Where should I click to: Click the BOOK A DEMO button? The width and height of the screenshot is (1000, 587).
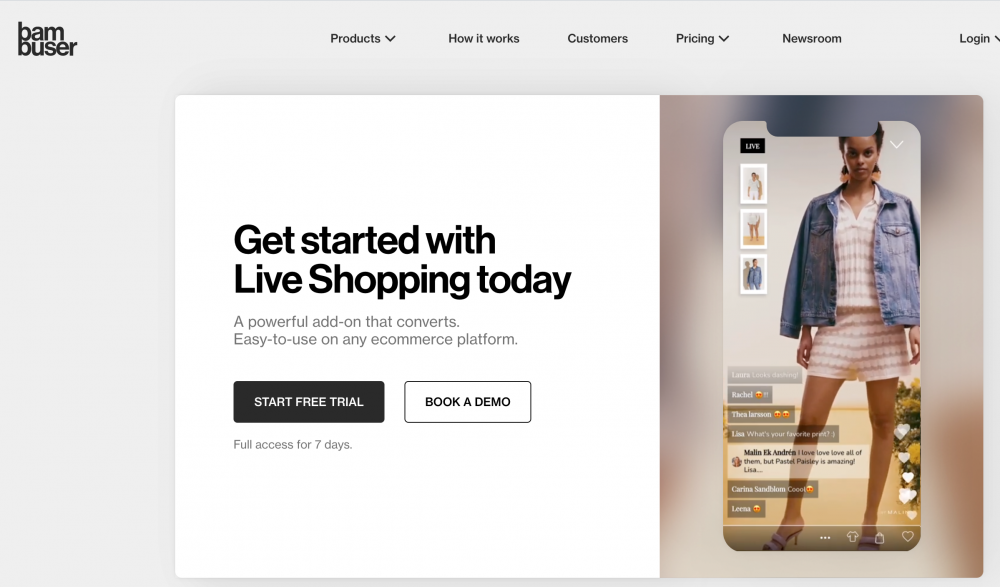pyautogui.click(x=467, y=402)
